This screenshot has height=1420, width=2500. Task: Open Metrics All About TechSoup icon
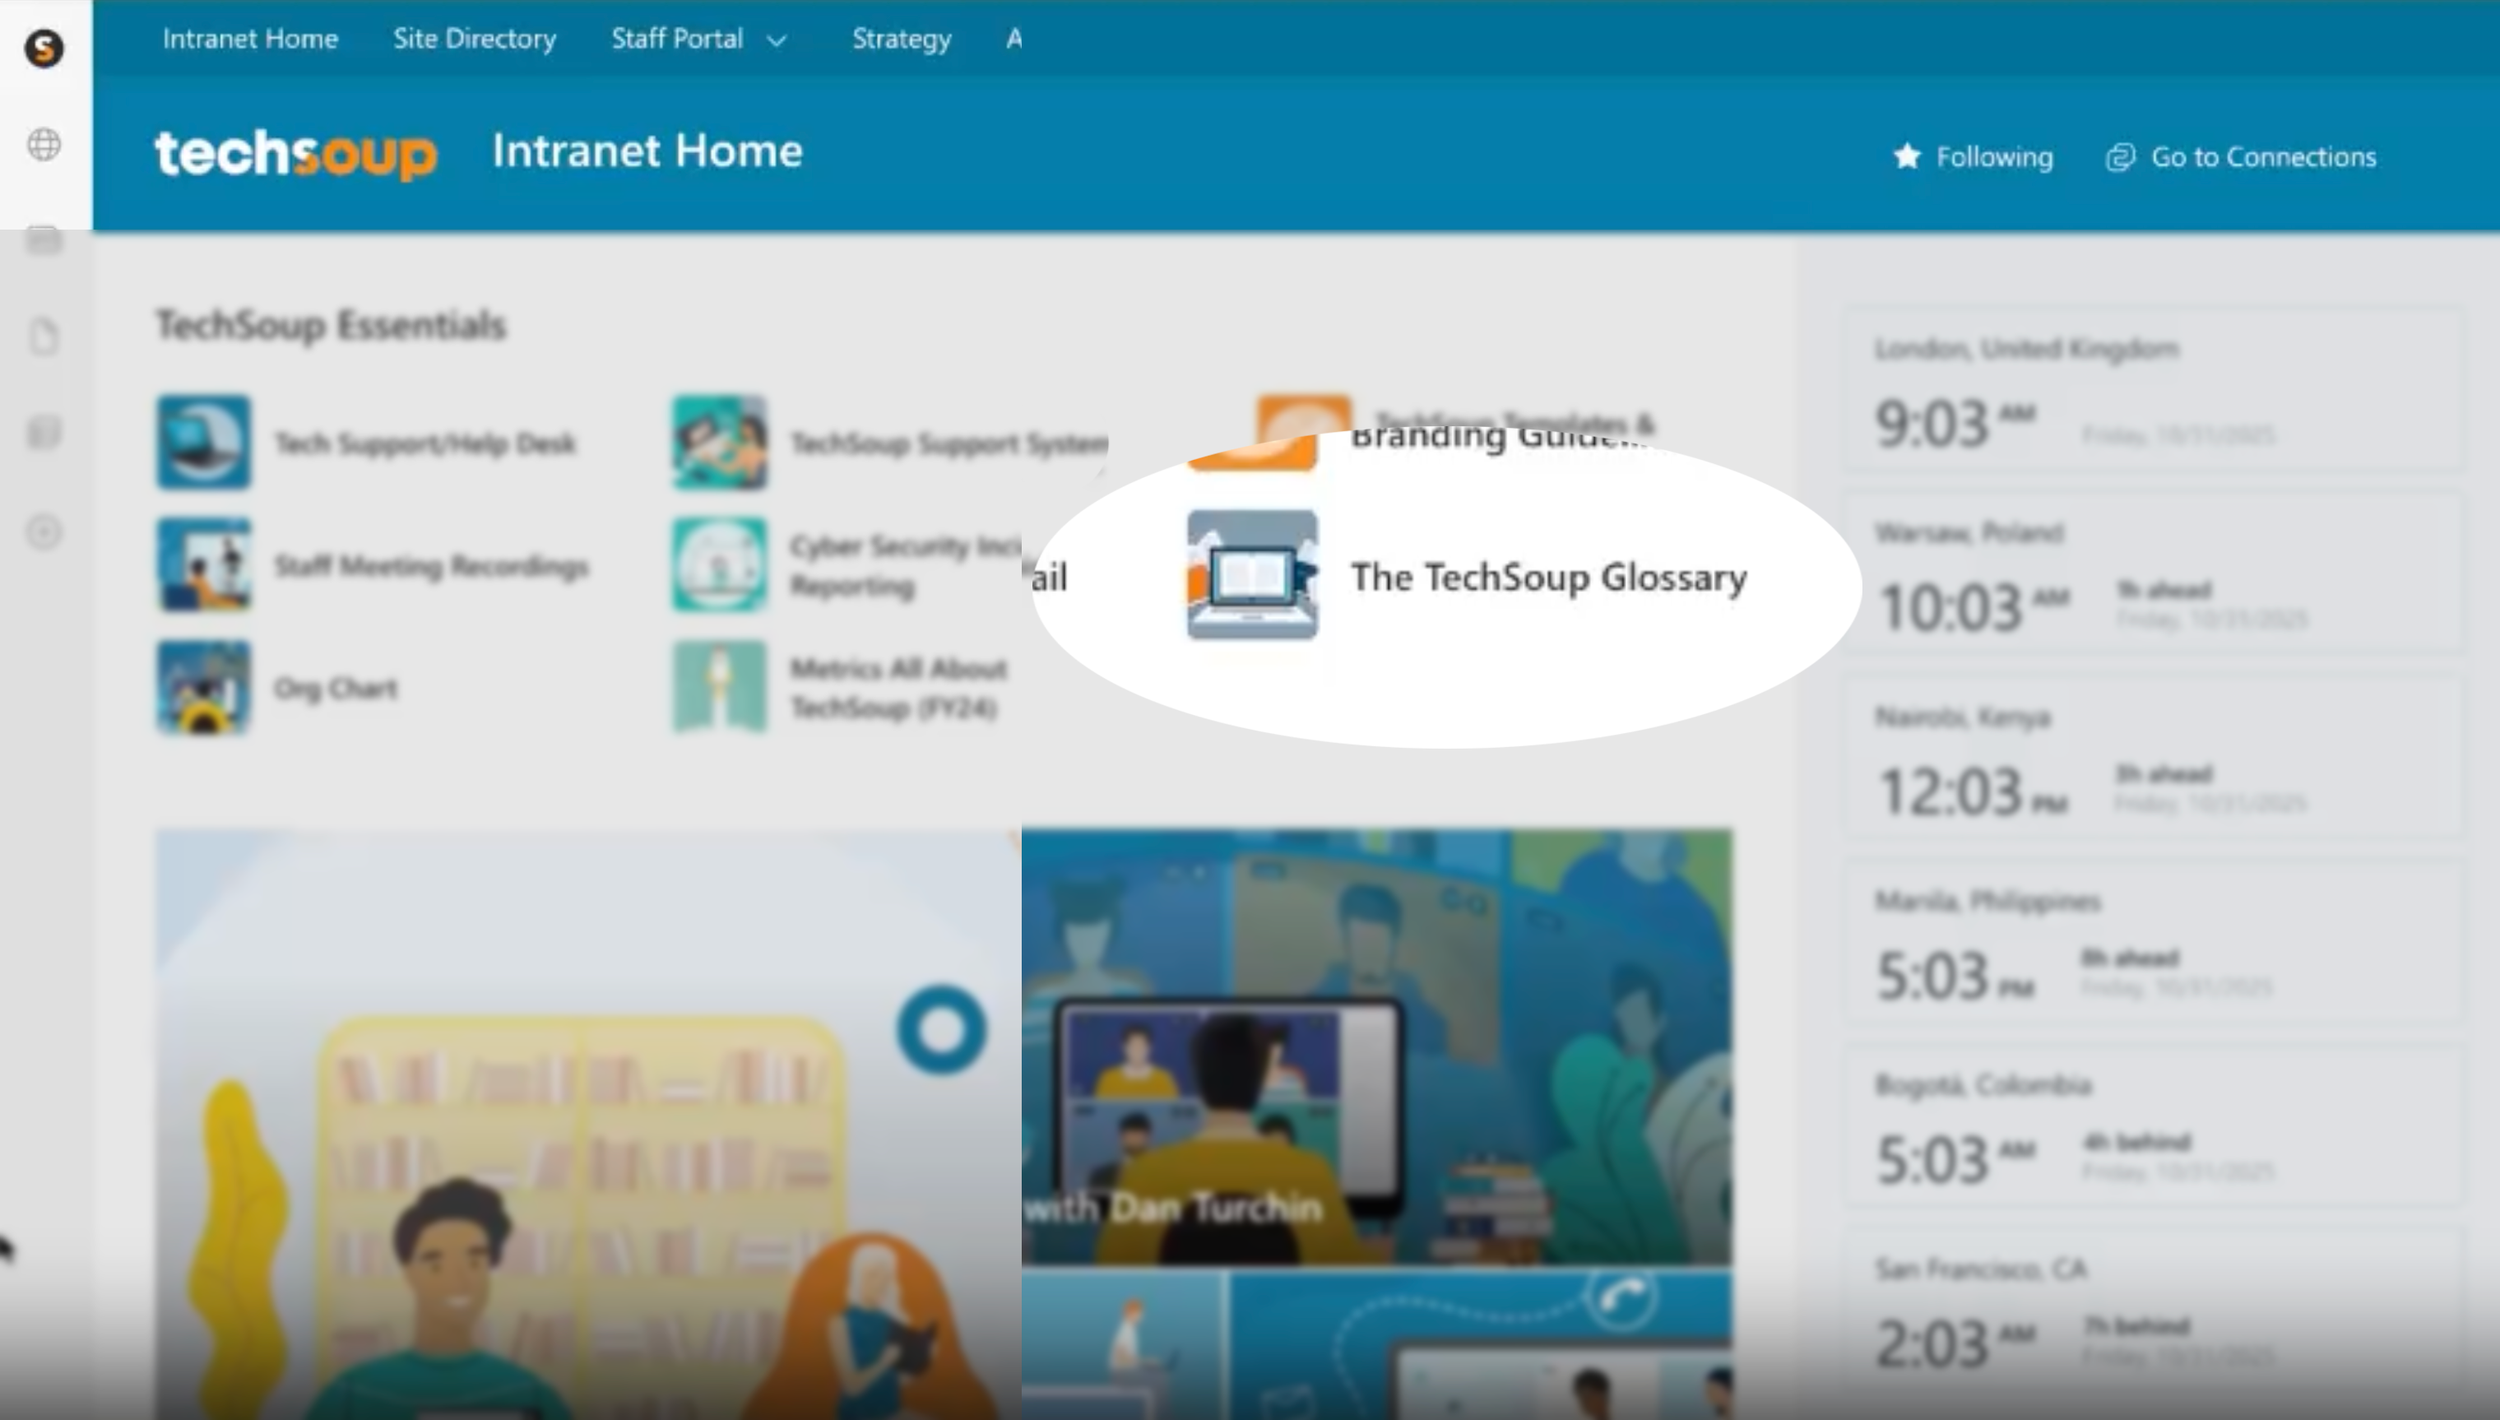719,688
